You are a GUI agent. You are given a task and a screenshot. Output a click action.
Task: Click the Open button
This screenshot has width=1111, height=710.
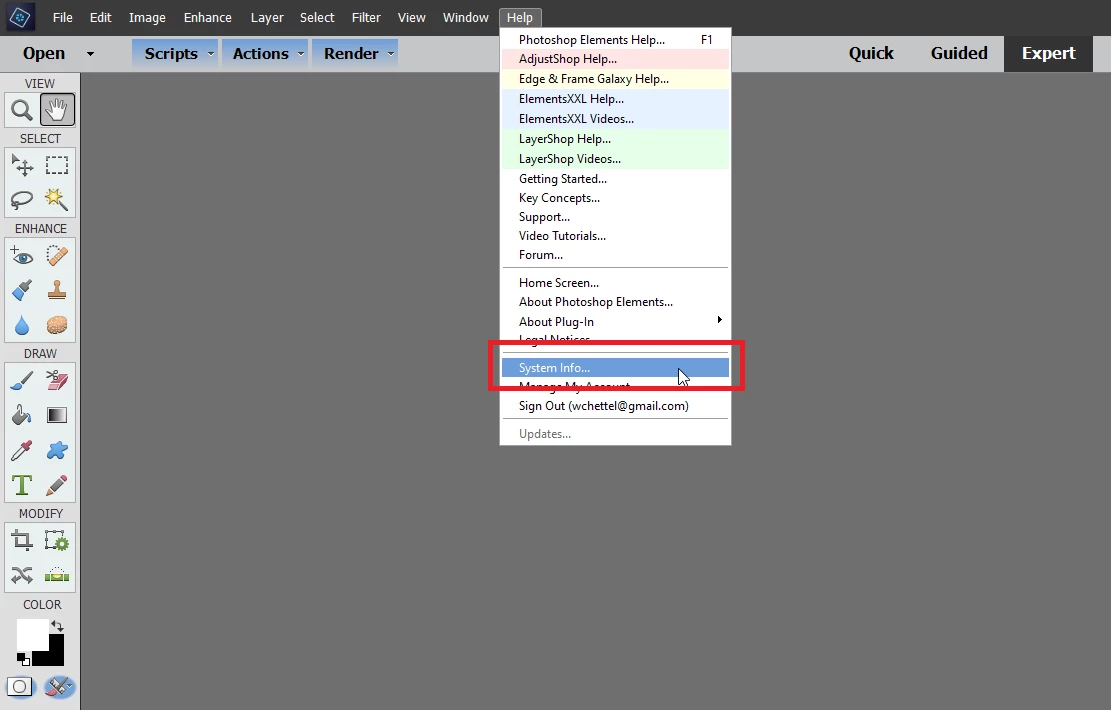click(x=44, y=54)
